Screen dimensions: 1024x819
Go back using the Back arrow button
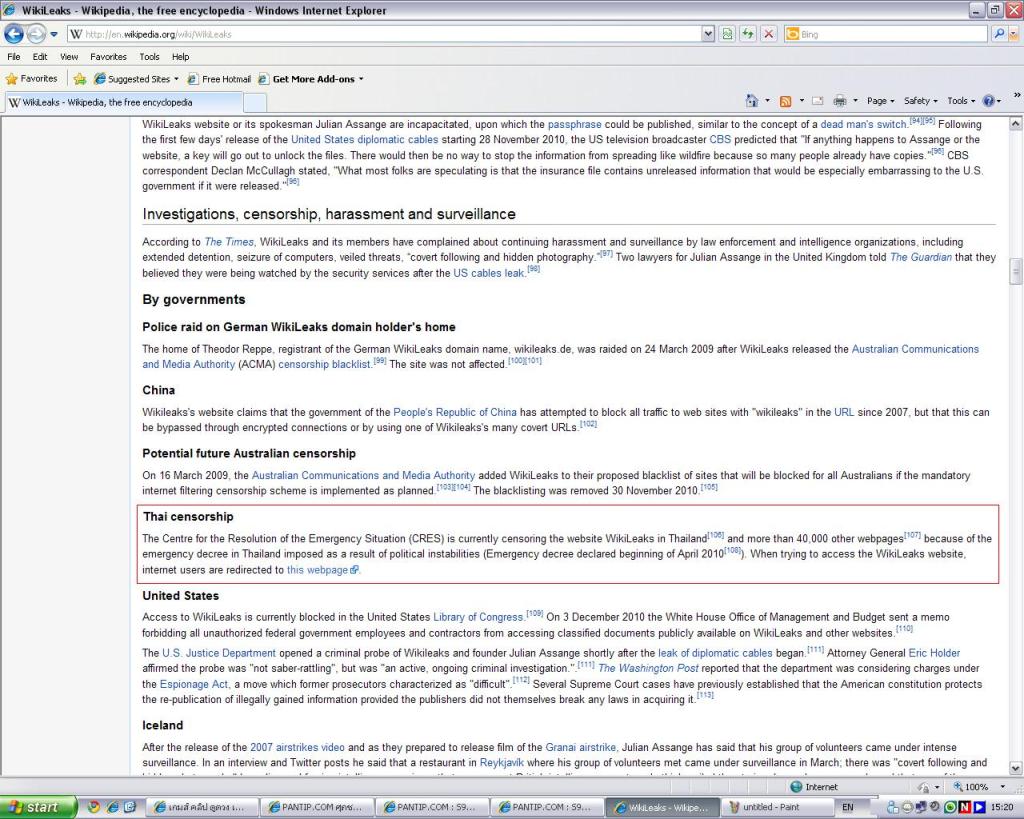click(14, 33)
